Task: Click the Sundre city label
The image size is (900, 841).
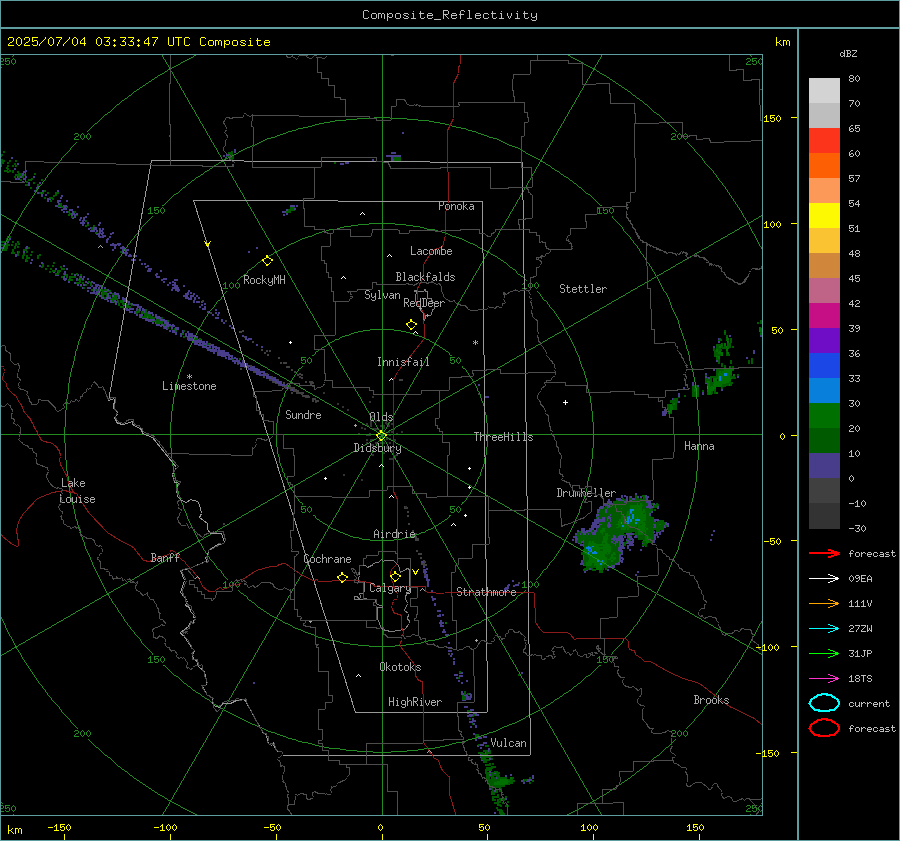Action: tap(303, 414)
